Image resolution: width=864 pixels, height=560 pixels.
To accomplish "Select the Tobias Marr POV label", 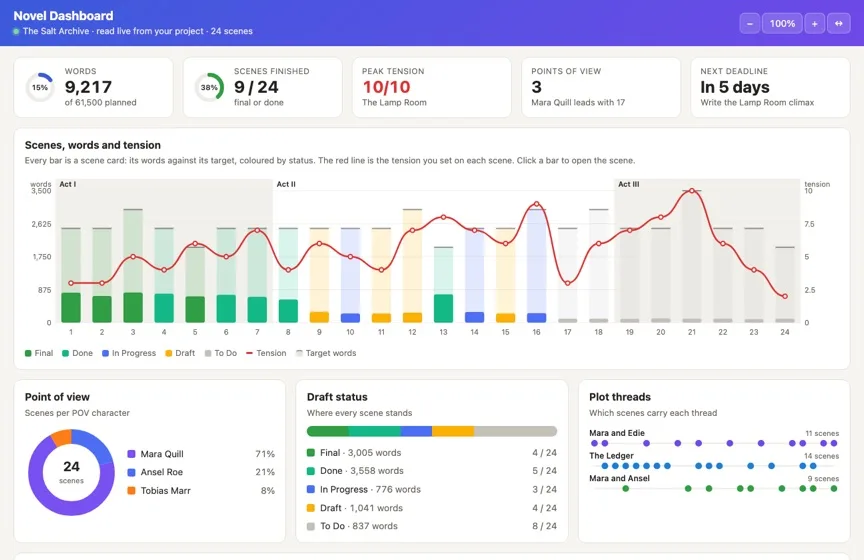I will pyautogui.click(x=165, y=491).
